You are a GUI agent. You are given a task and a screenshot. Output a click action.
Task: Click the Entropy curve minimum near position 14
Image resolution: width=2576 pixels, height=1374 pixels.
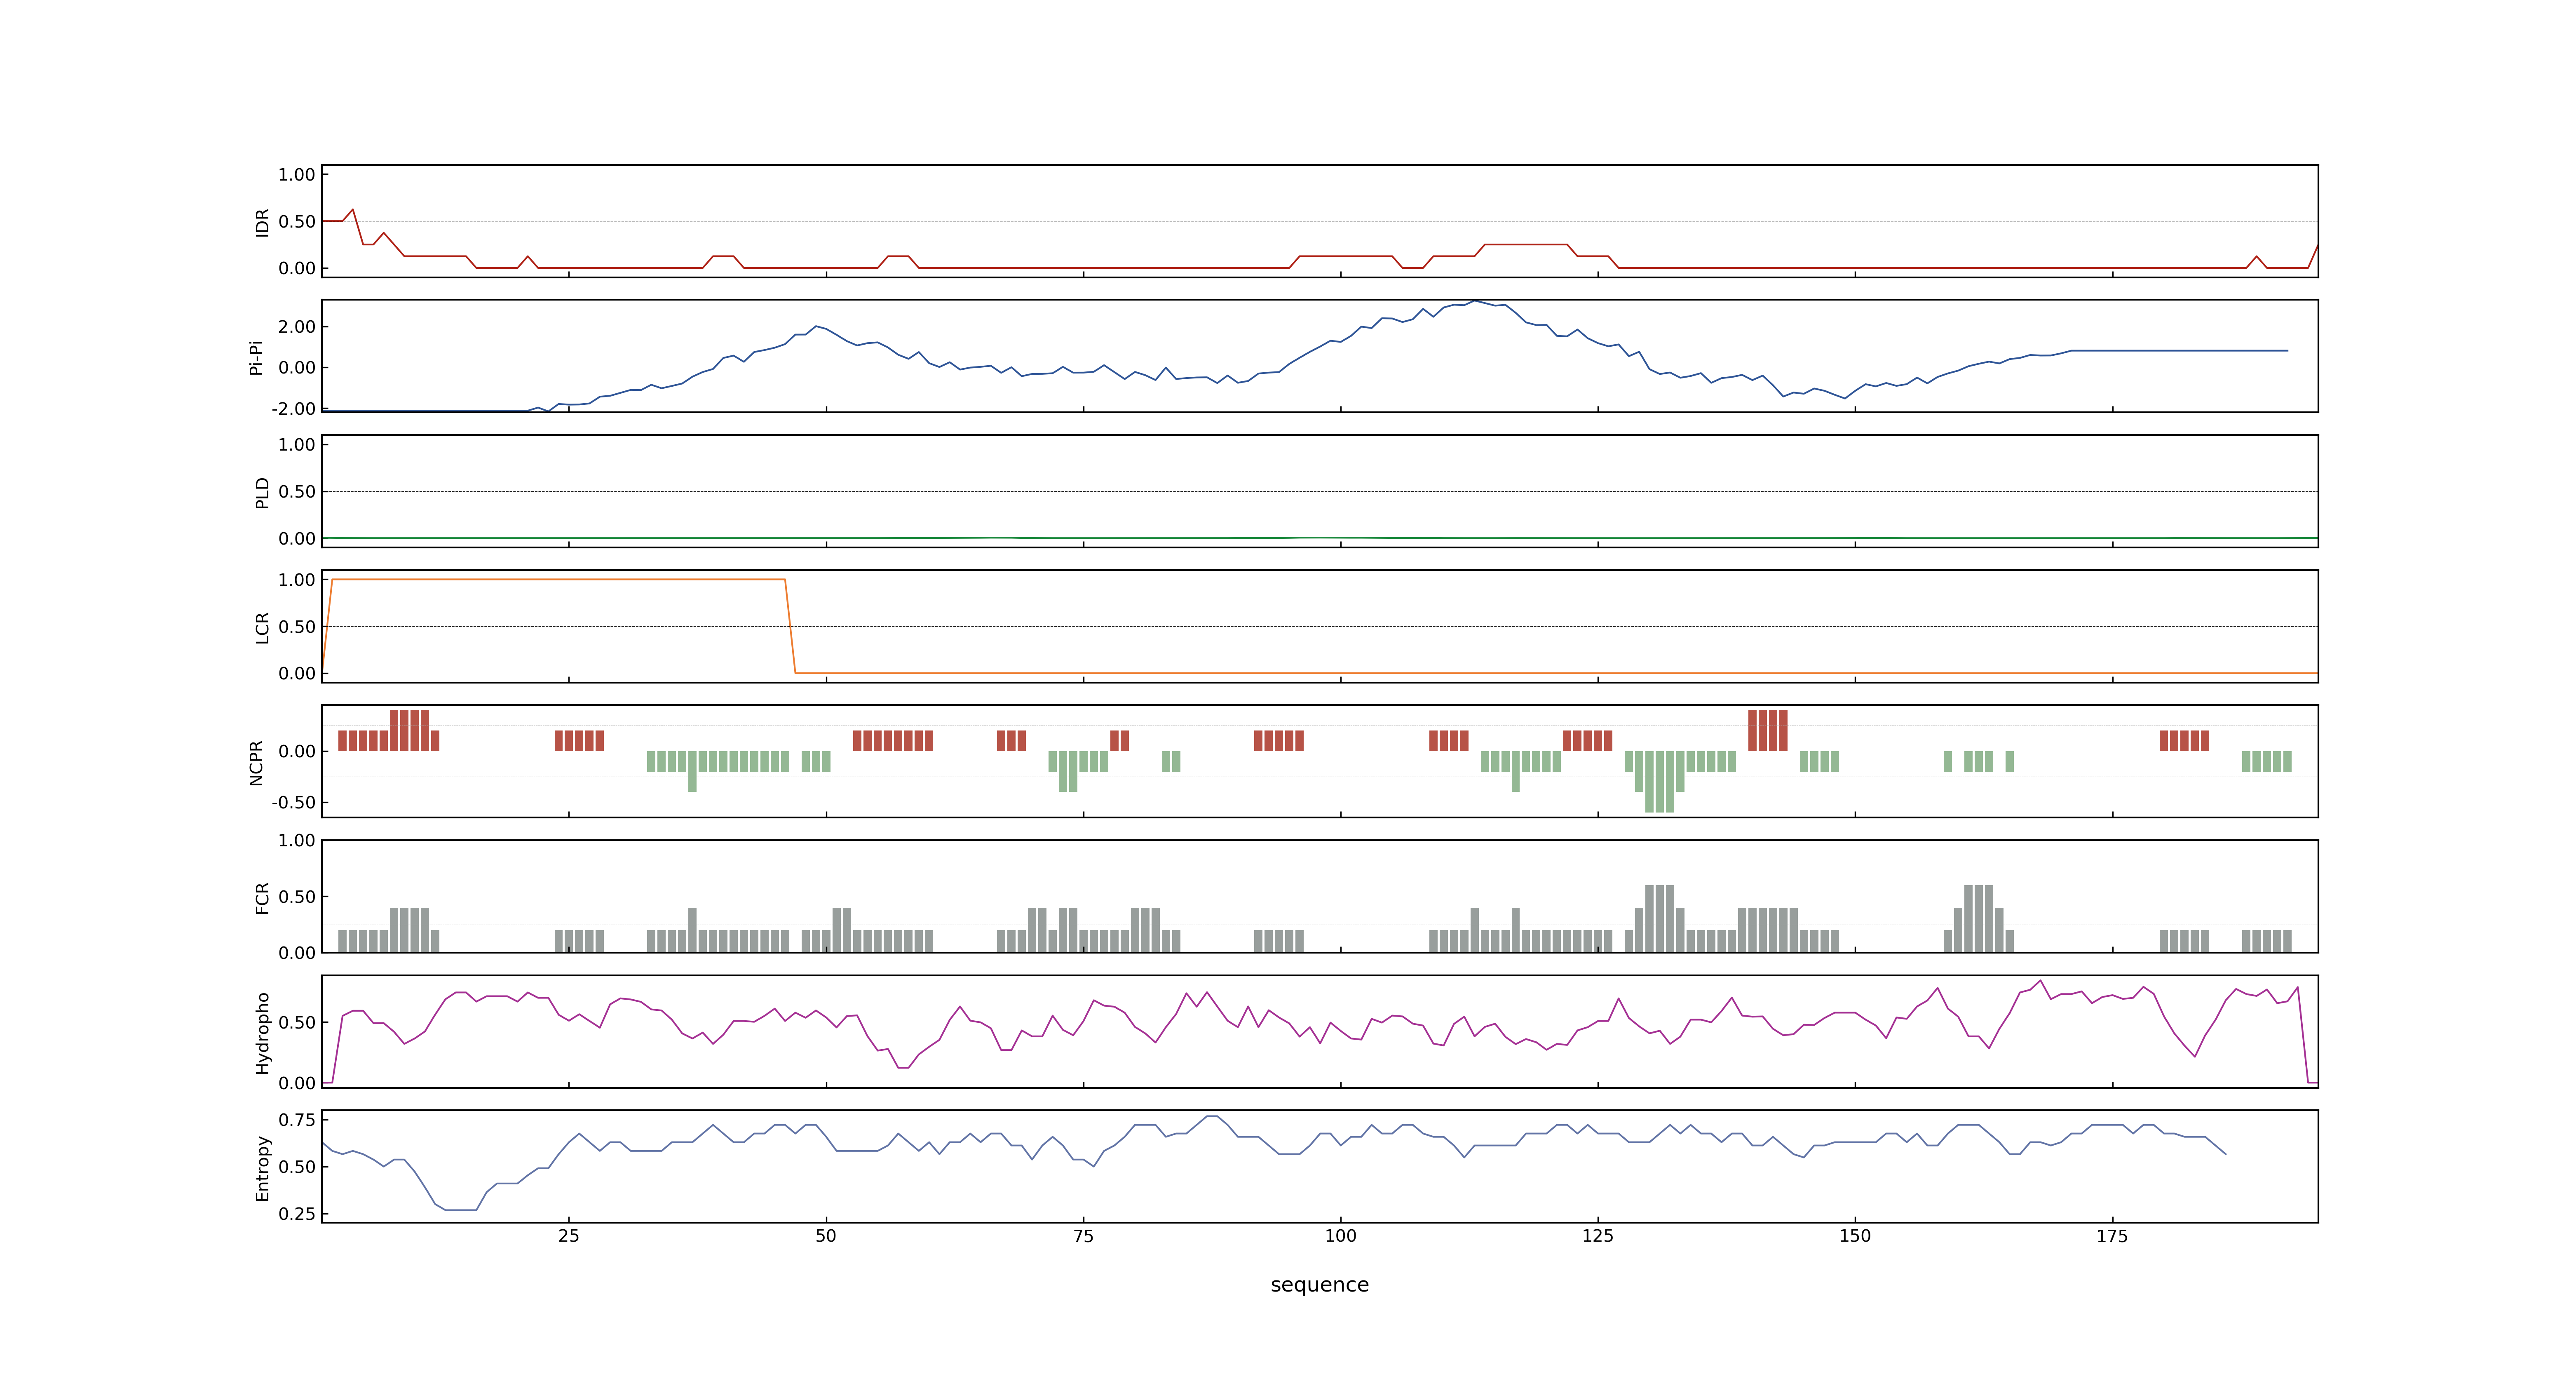point(461,1209)
